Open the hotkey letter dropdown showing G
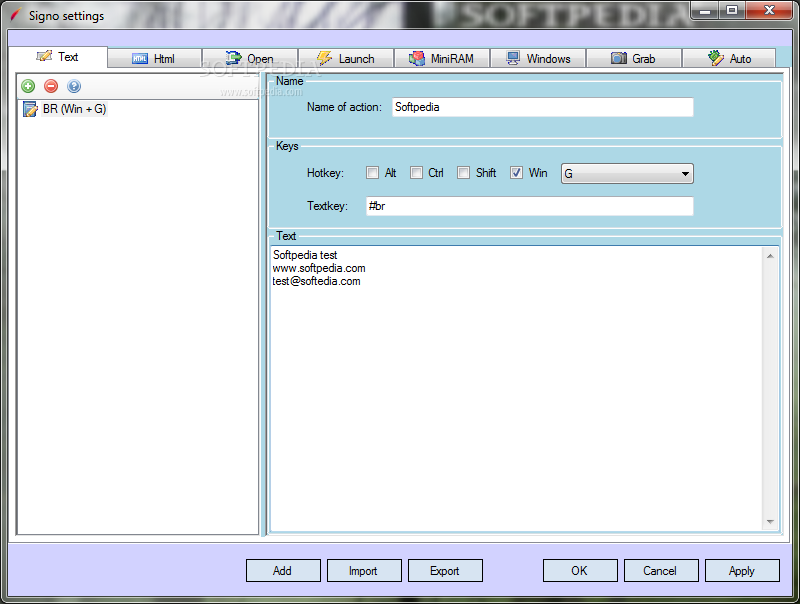This screenshot has height=604, width=800. (x=627, y=173)
